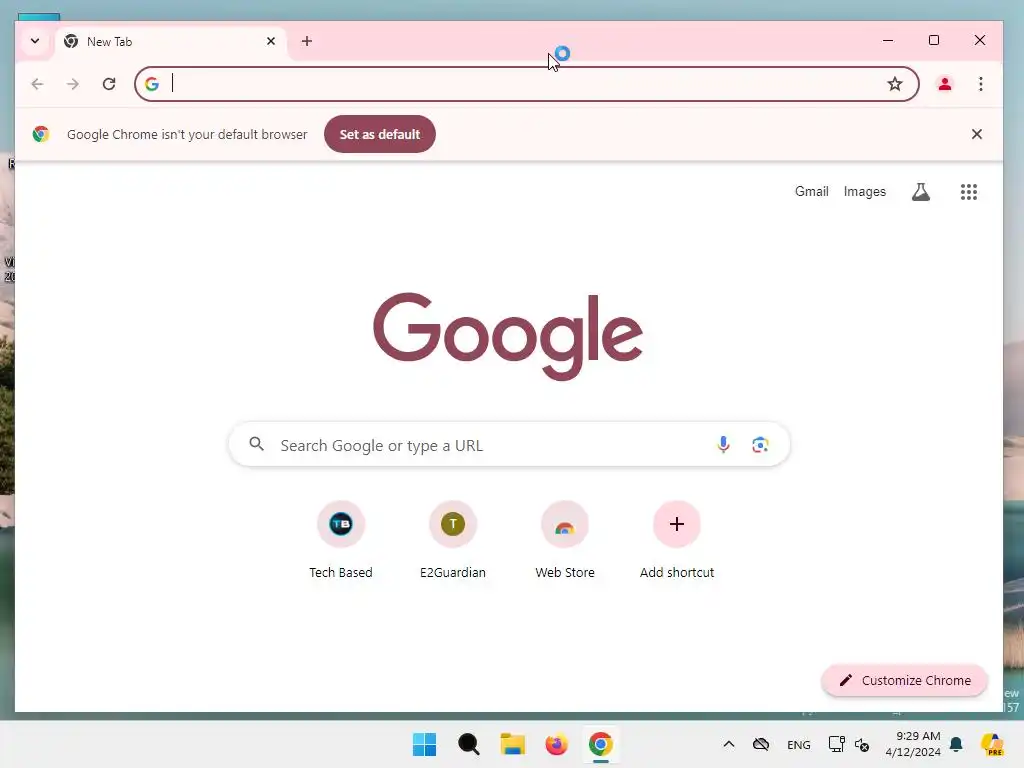Image resolution: width=1024 pixels, height=768 pixels.
Task: Click the Google logo
Action: tap(508, 336)
